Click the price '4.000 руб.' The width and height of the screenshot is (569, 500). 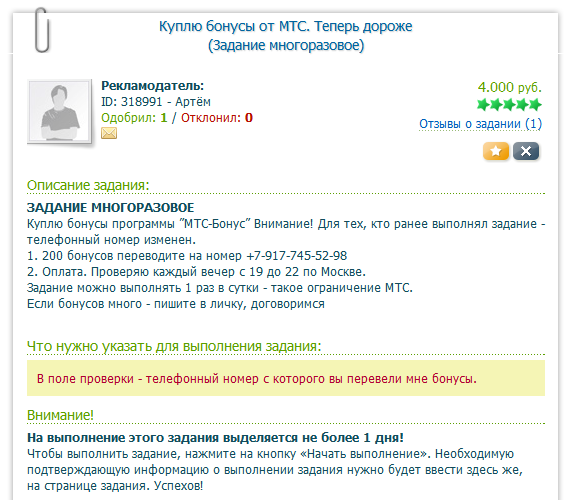click(x=509, y=87)
